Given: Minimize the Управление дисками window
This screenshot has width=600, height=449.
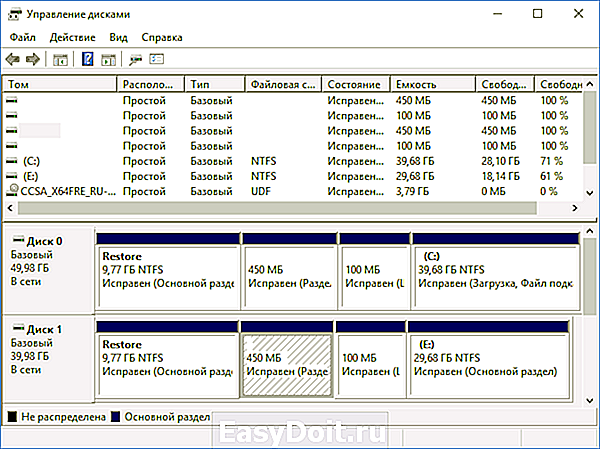Looking at the screenshot, I should (497, 14).
